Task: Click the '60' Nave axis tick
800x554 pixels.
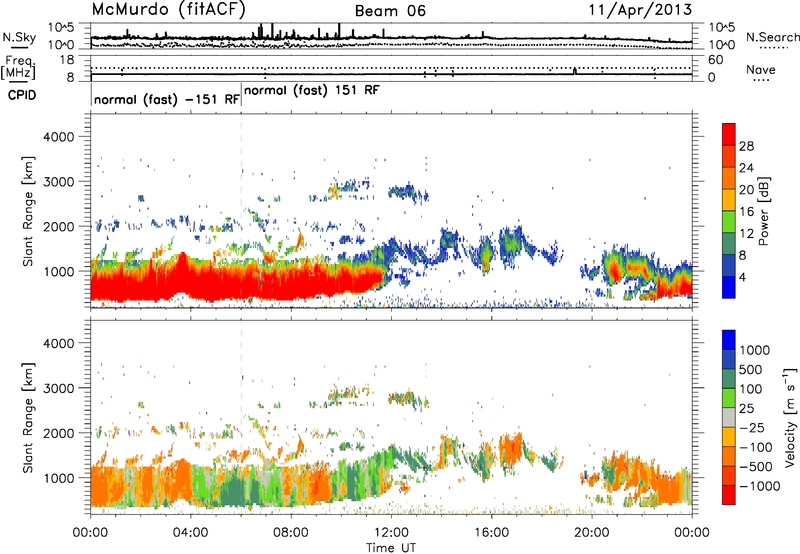Action: pos(715,60)
